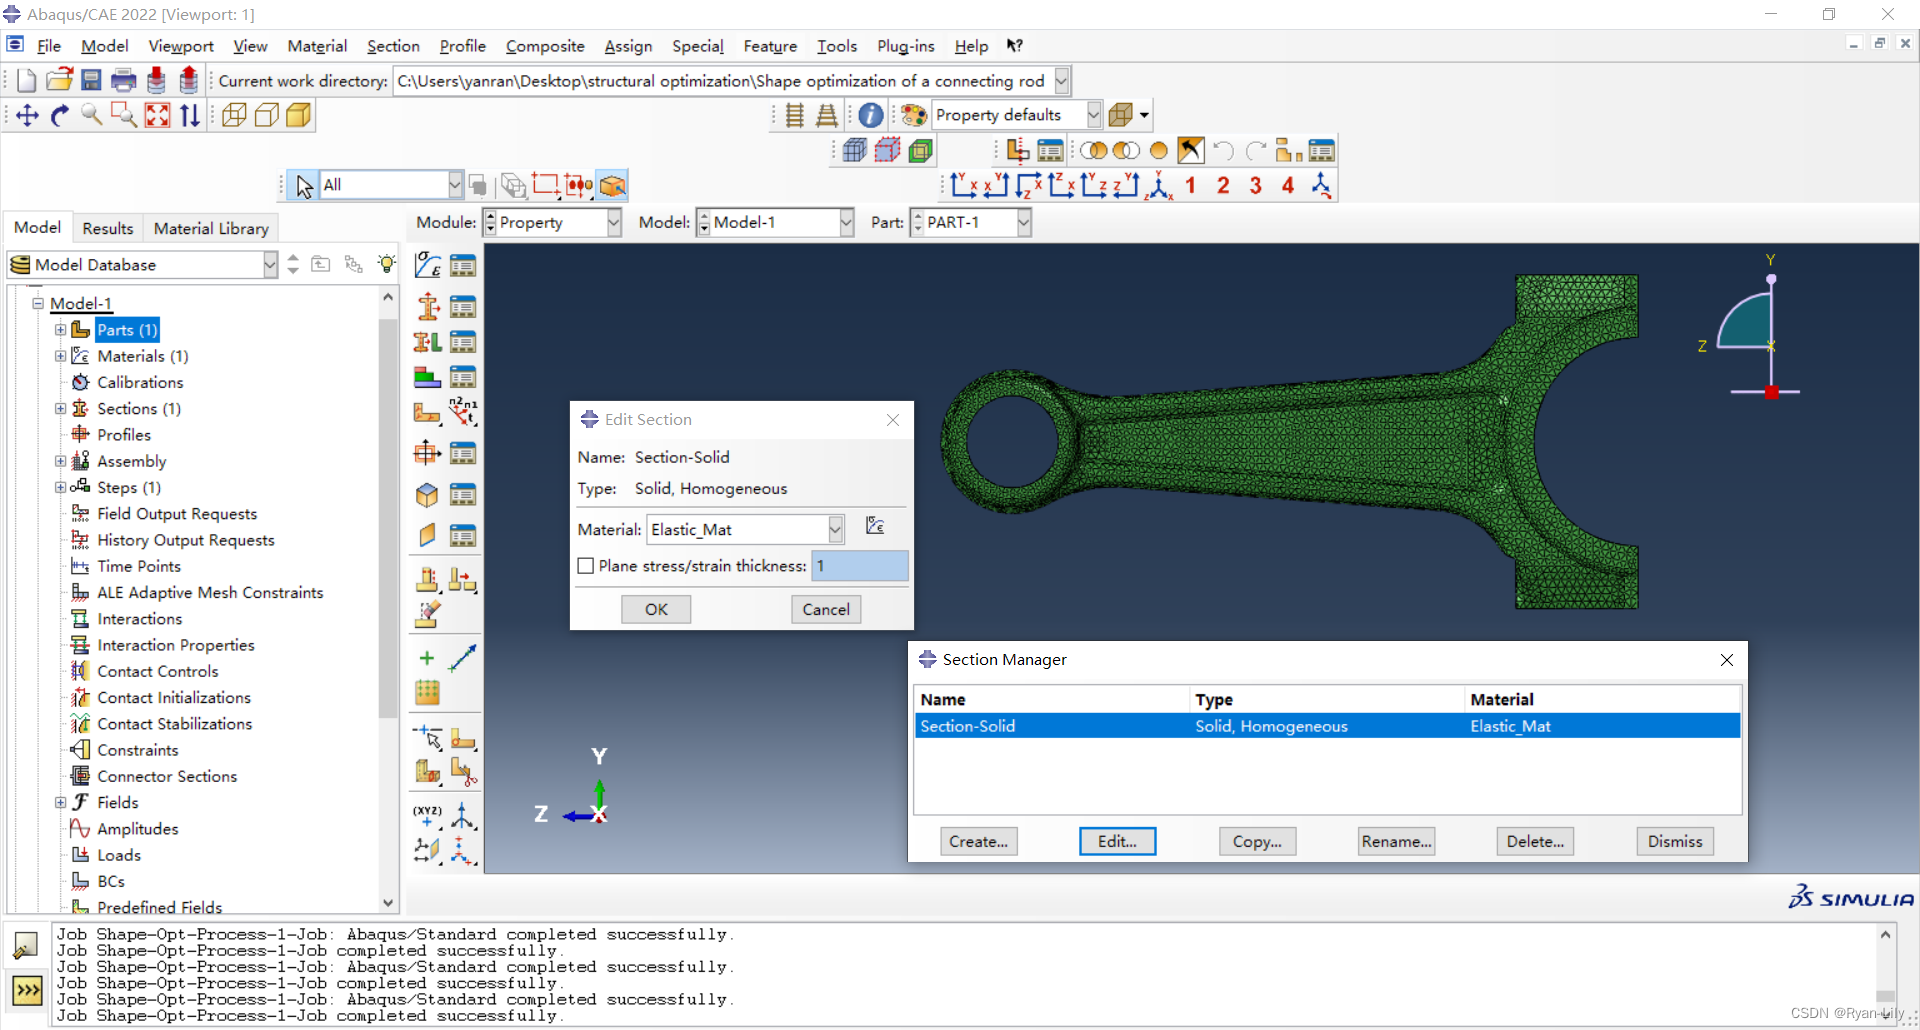The image size is (1920, 1030).
Task: Open the Material menu
Action: point(317,46)
